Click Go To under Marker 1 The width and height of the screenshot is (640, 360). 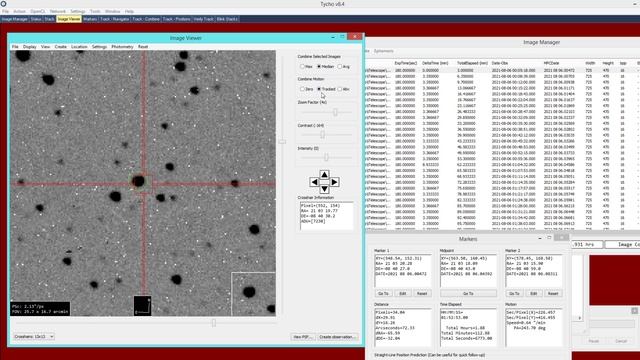tap(383, 293)
